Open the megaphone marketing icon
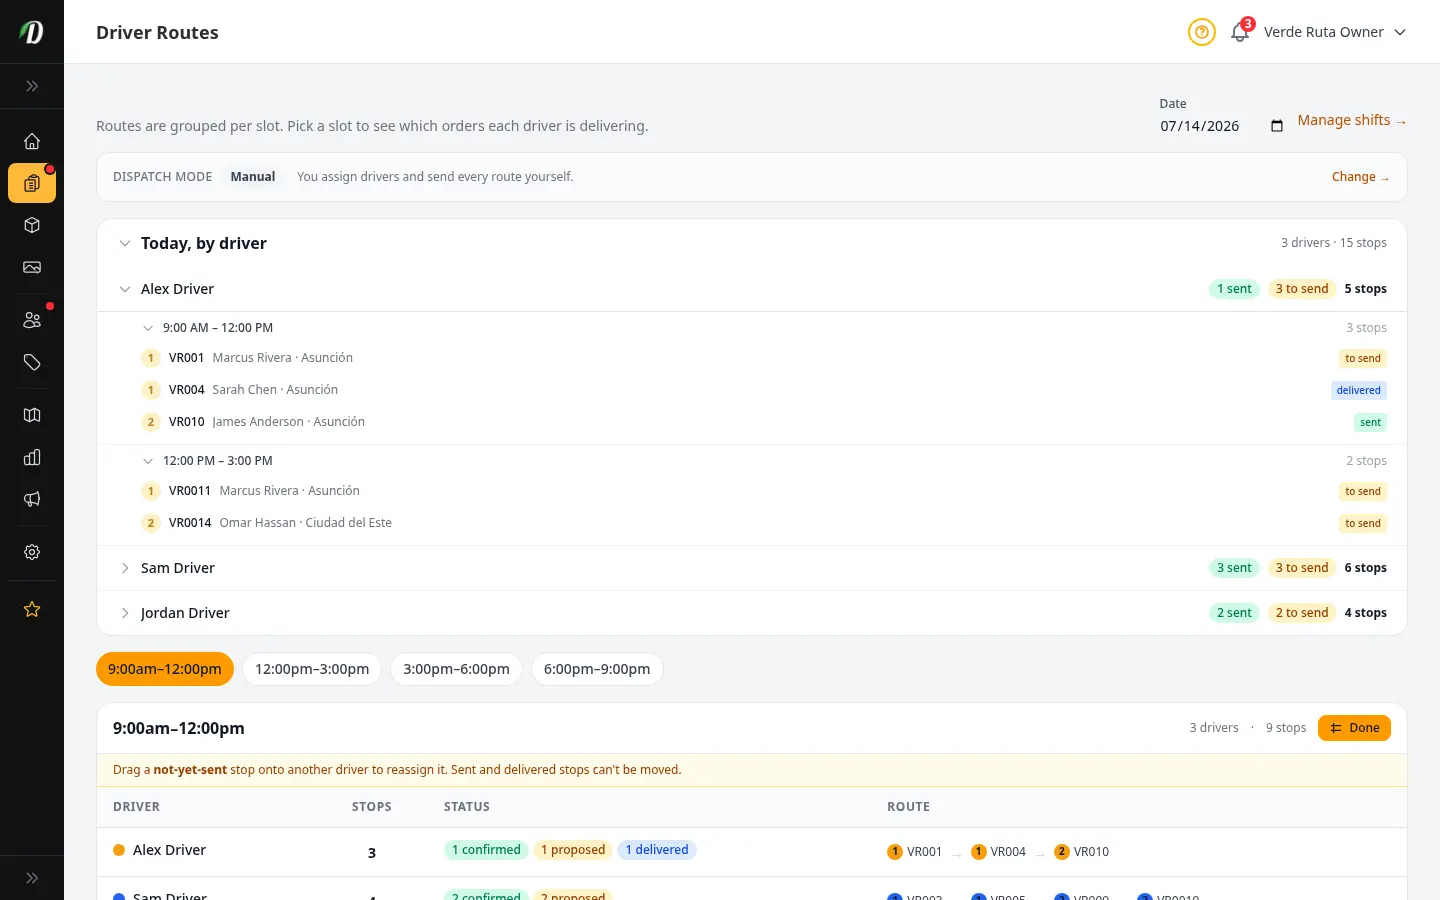The image size is (1440, 900). click(32, 499)
